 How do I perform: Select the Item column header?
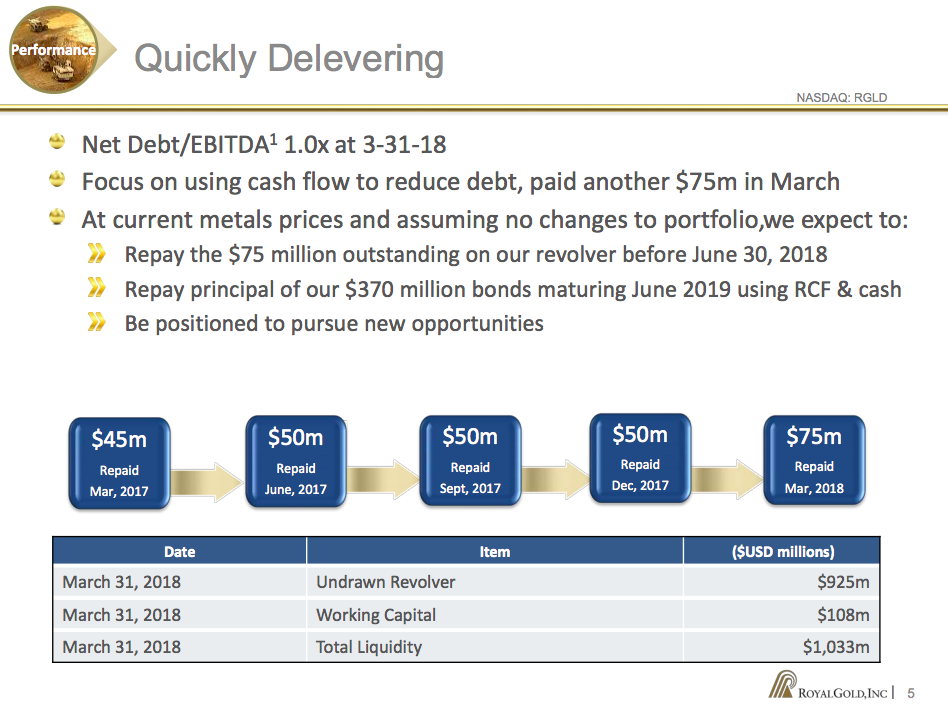click(494, 551)
